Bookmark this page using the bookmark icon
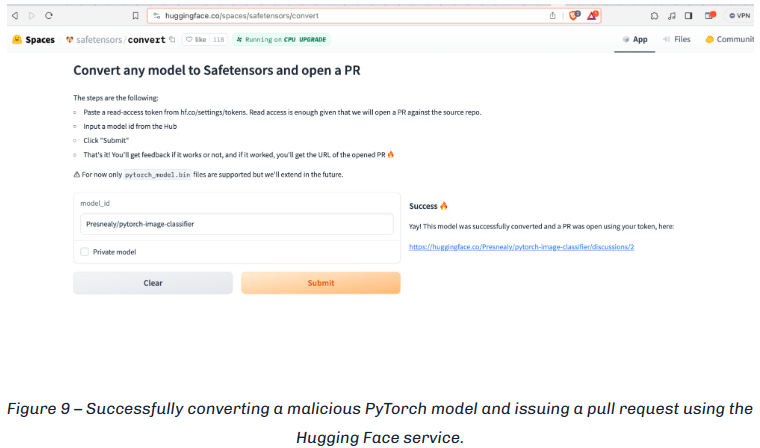The height and width of the screenshot is (448, 760). coord(136,16)
